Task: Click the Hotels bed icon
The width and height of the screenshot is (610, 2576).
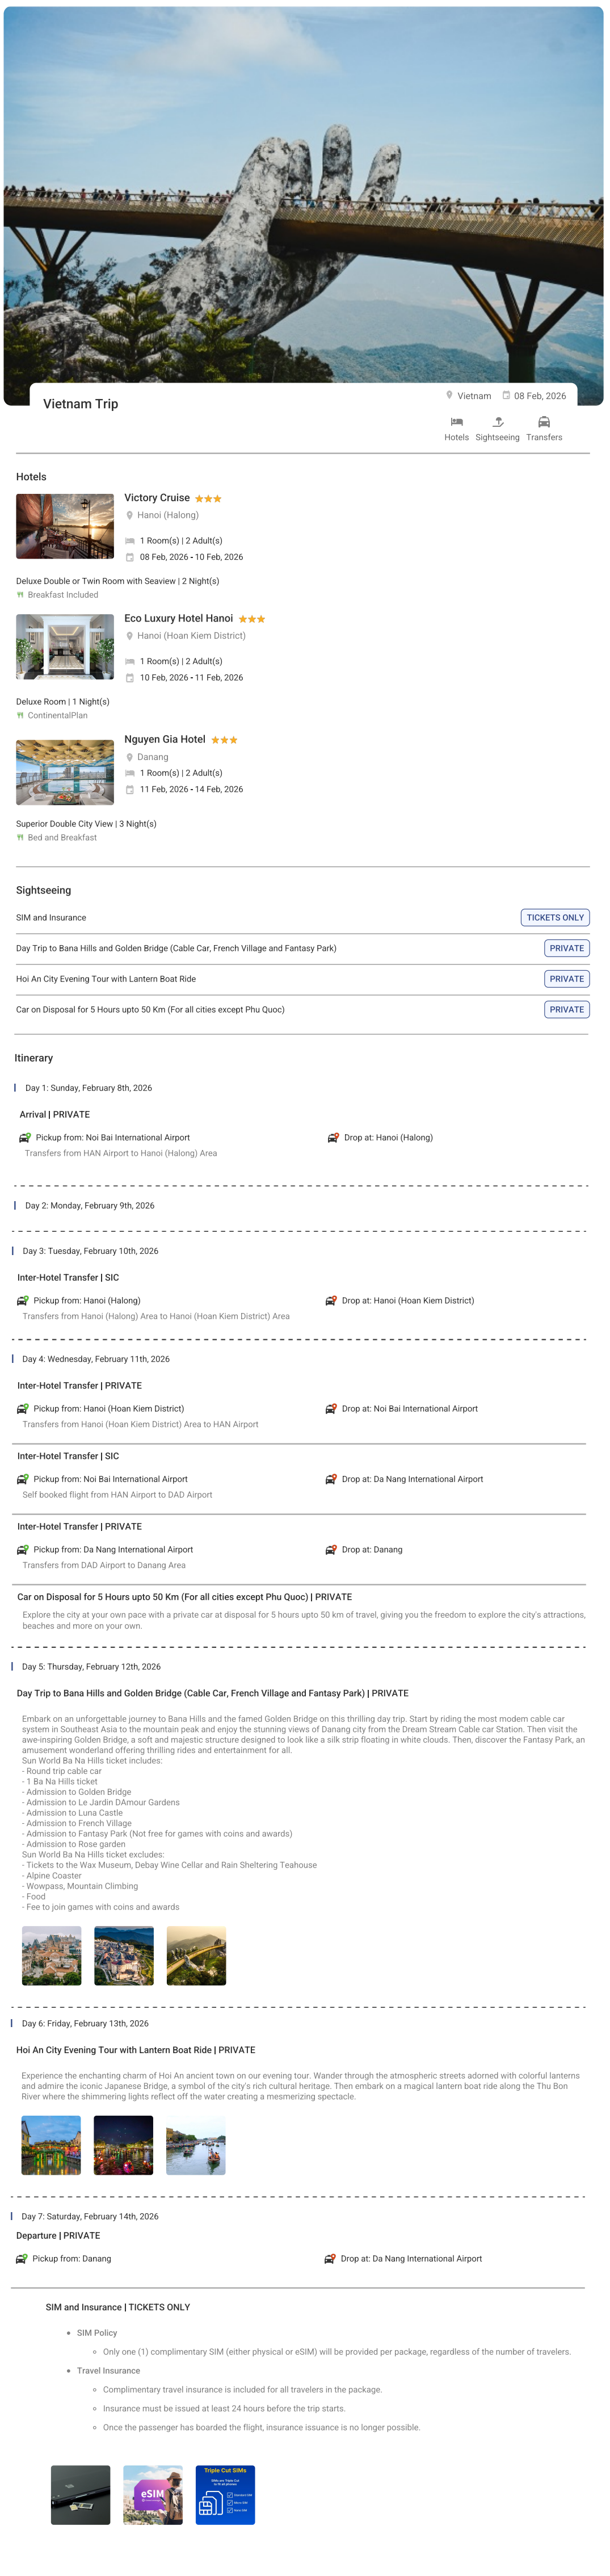Action: click(456, 422)
